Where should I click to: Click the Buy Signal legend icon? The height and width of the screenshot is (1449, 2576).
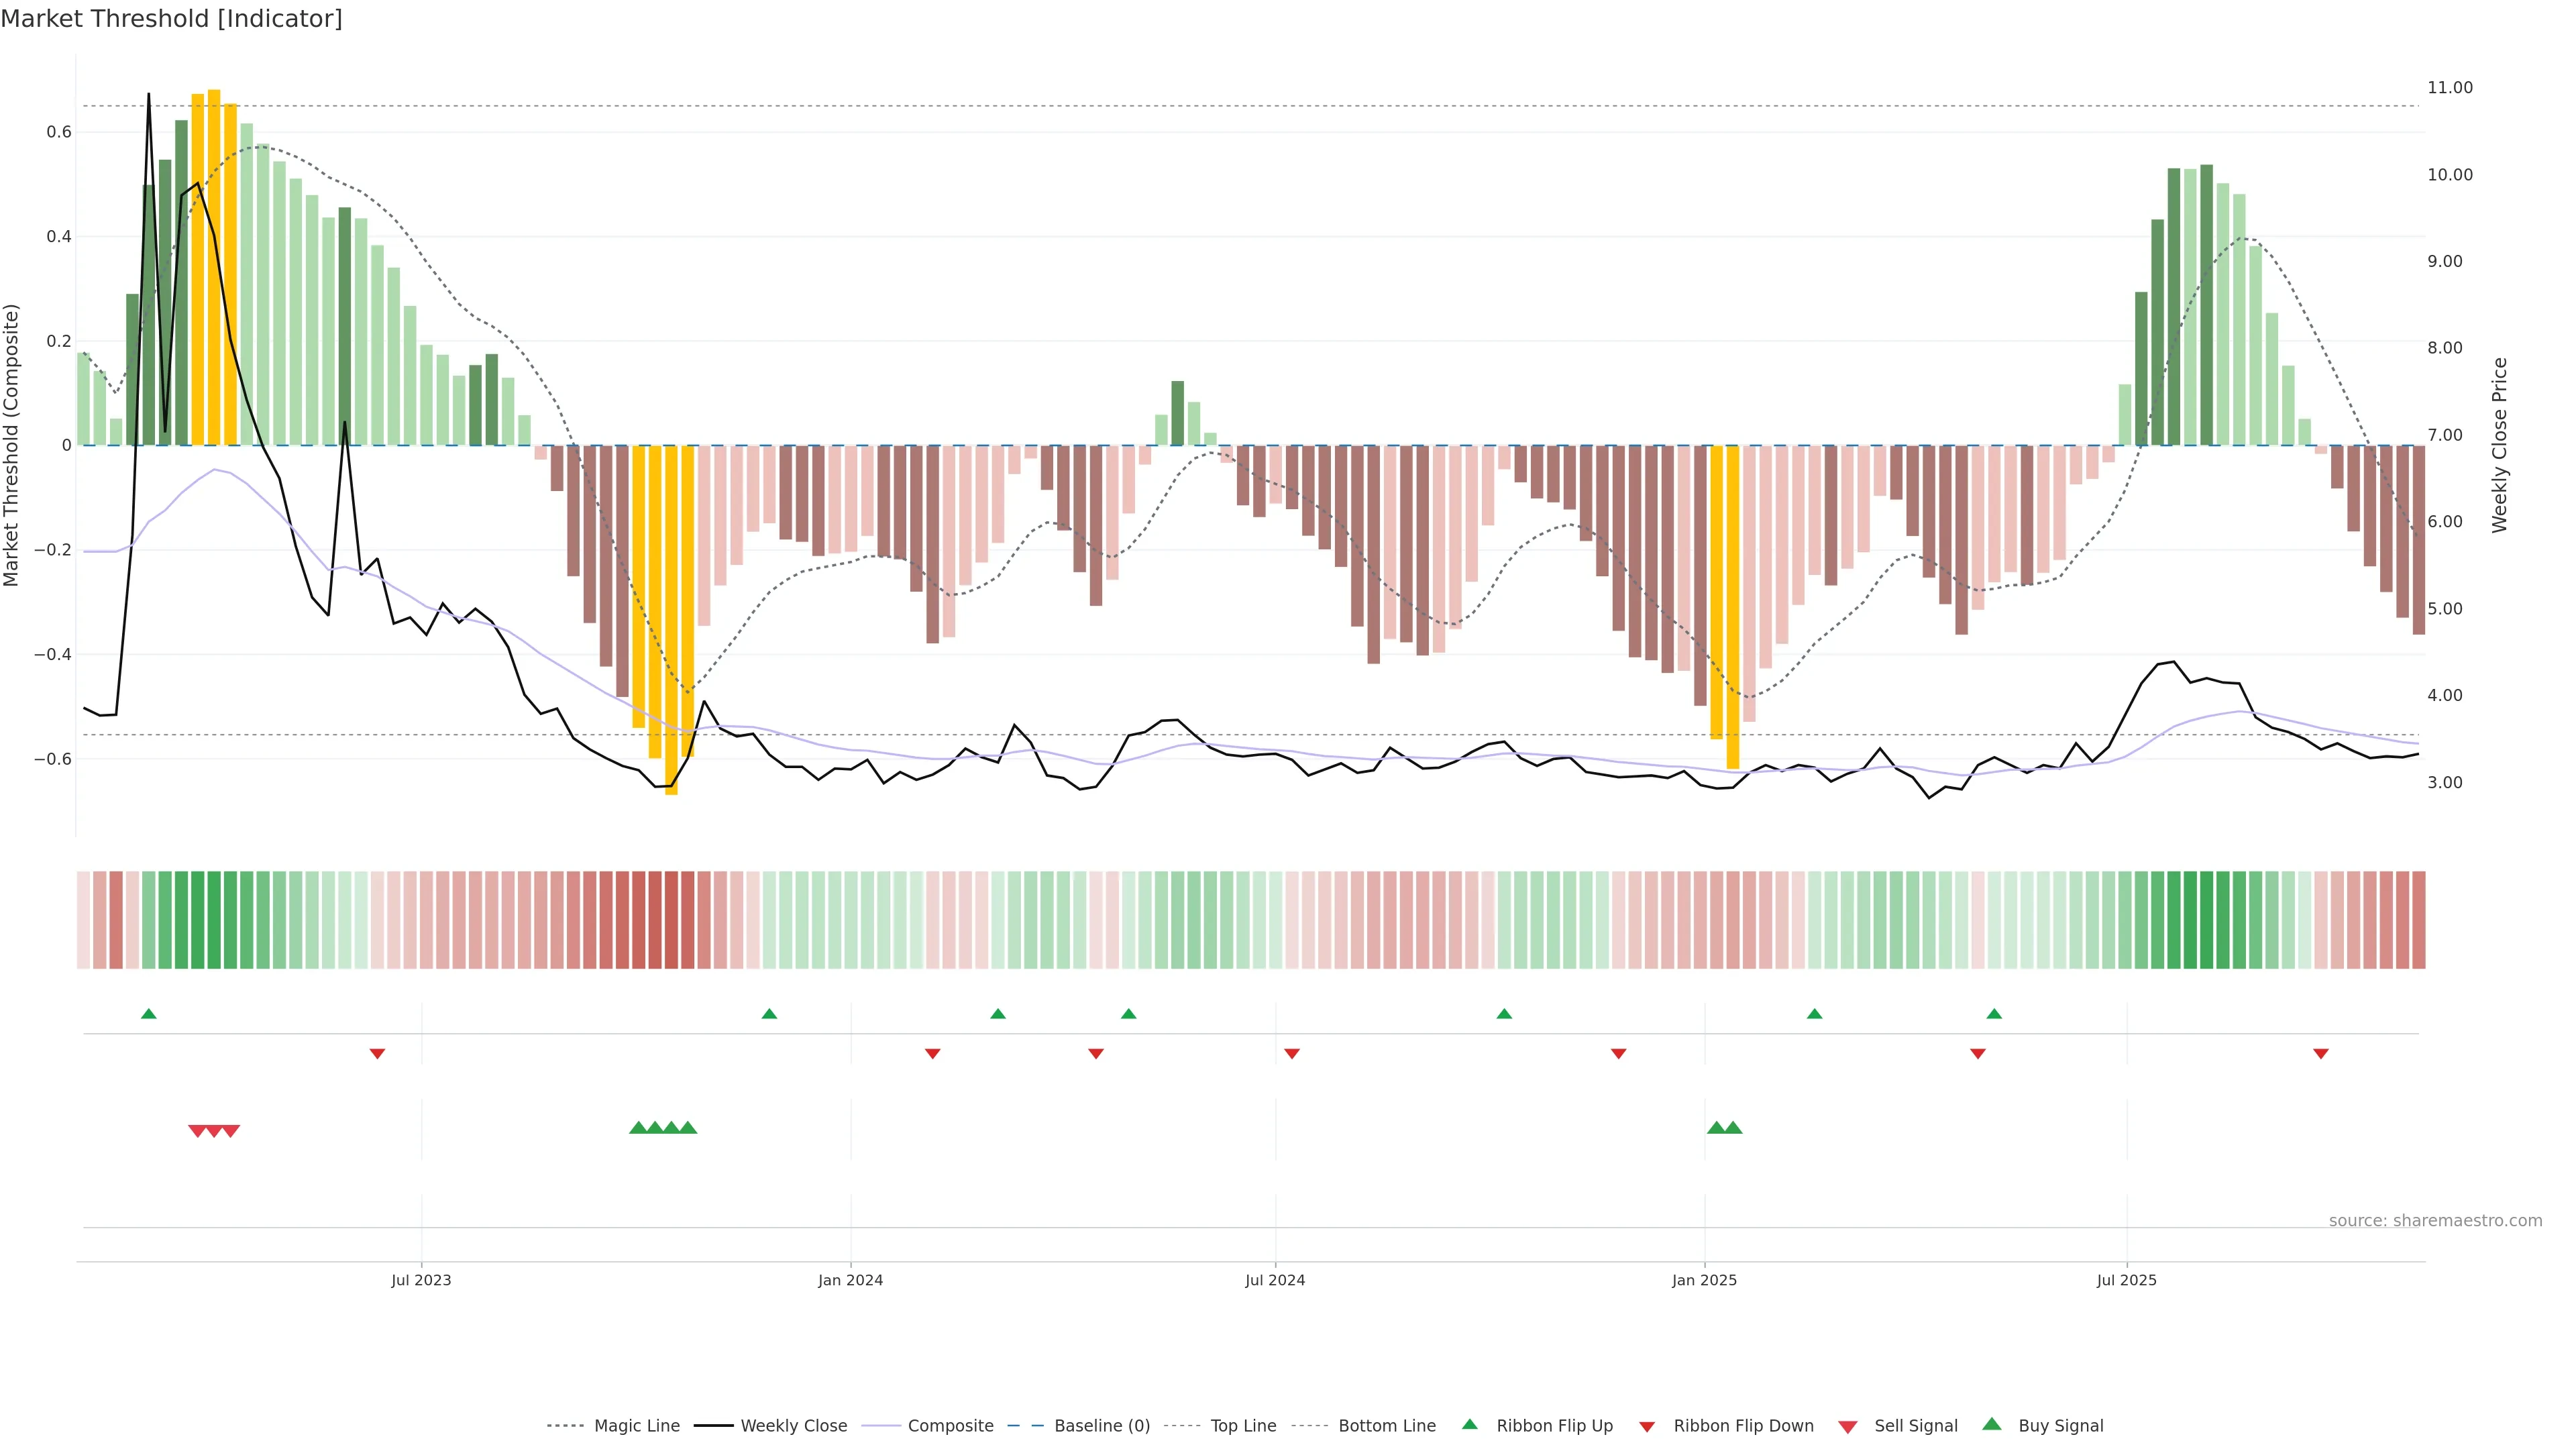[1992, 1424]
